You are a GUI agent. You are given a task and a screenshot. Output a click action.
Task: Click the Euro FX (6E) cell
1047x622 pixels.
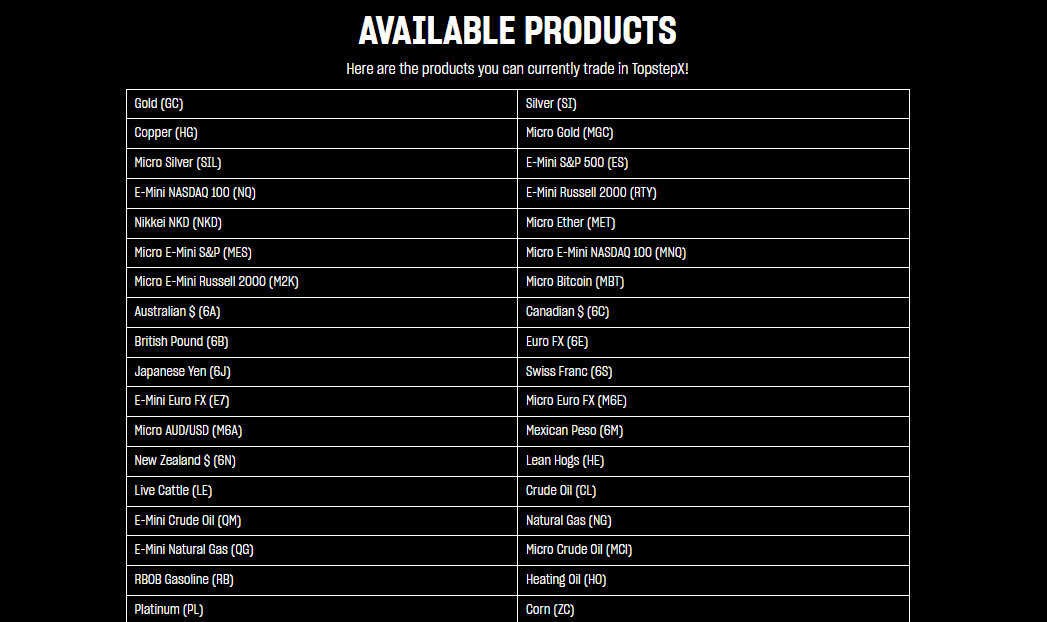[x=557, y=342]
